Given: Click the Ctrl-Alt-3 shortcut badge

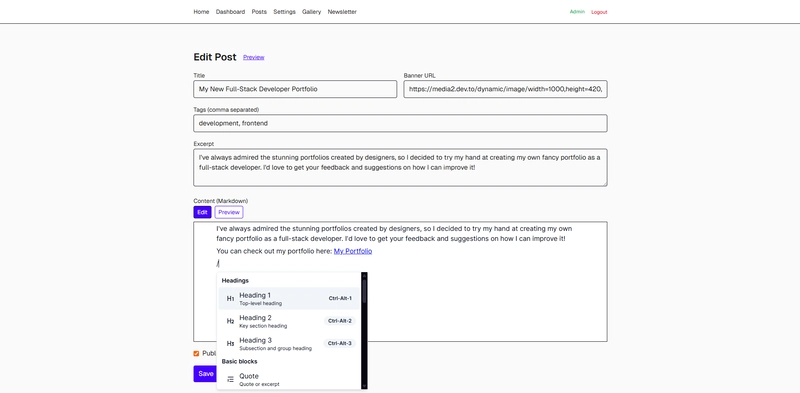Looking at the screenshot, I should point(340,343).
